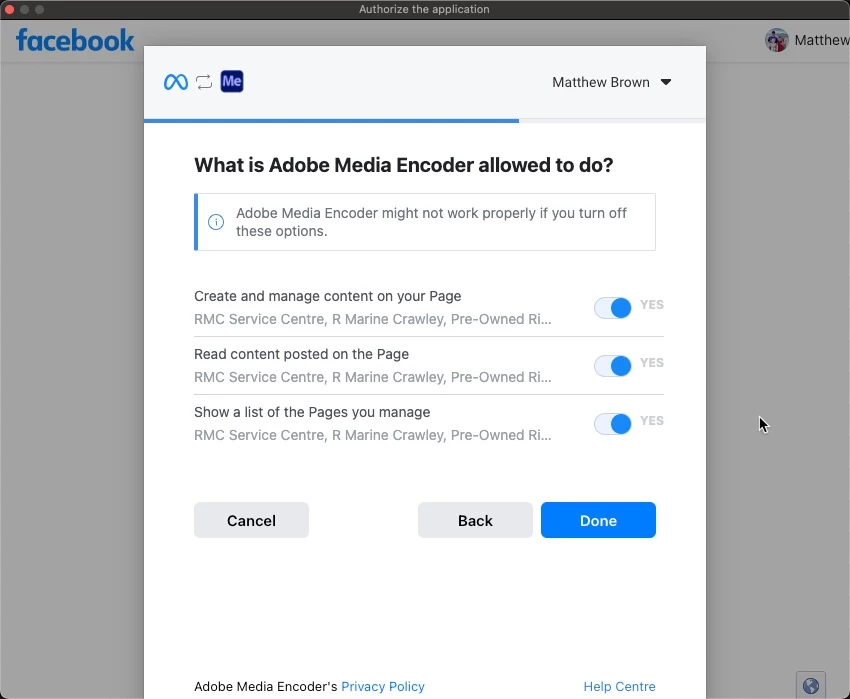Click the Matthew name in the Facebook header
The height and width of the screenshot is (699, 850).
tap(822, 40)
